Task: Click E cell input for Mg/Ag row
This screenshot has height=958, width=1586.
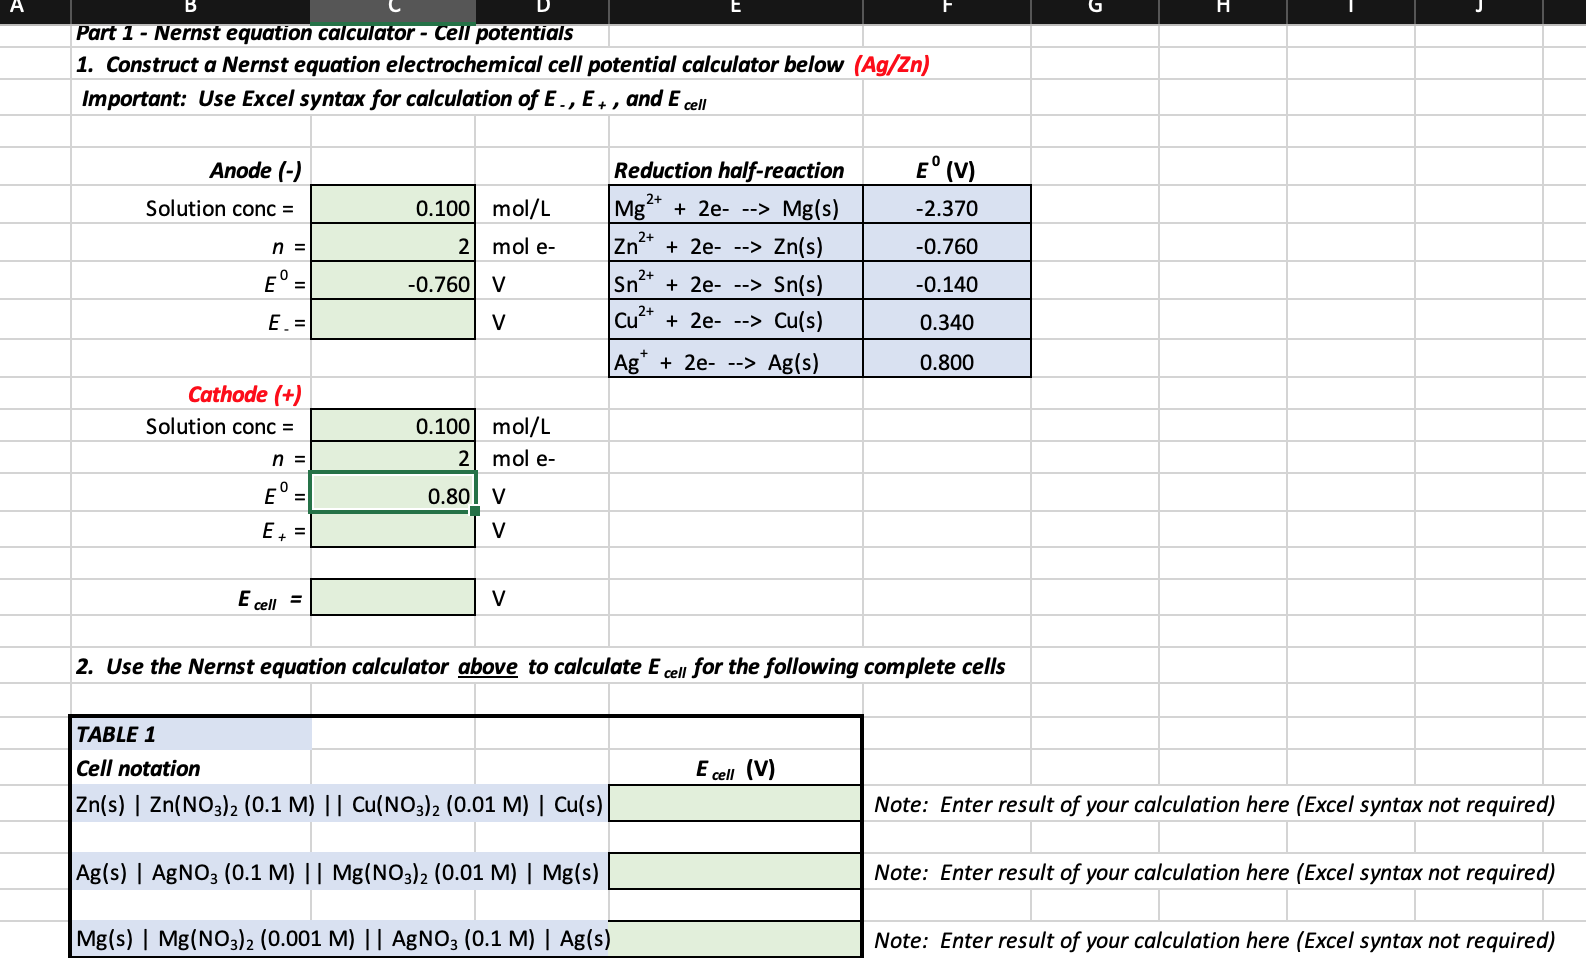Action: [735, 938]
